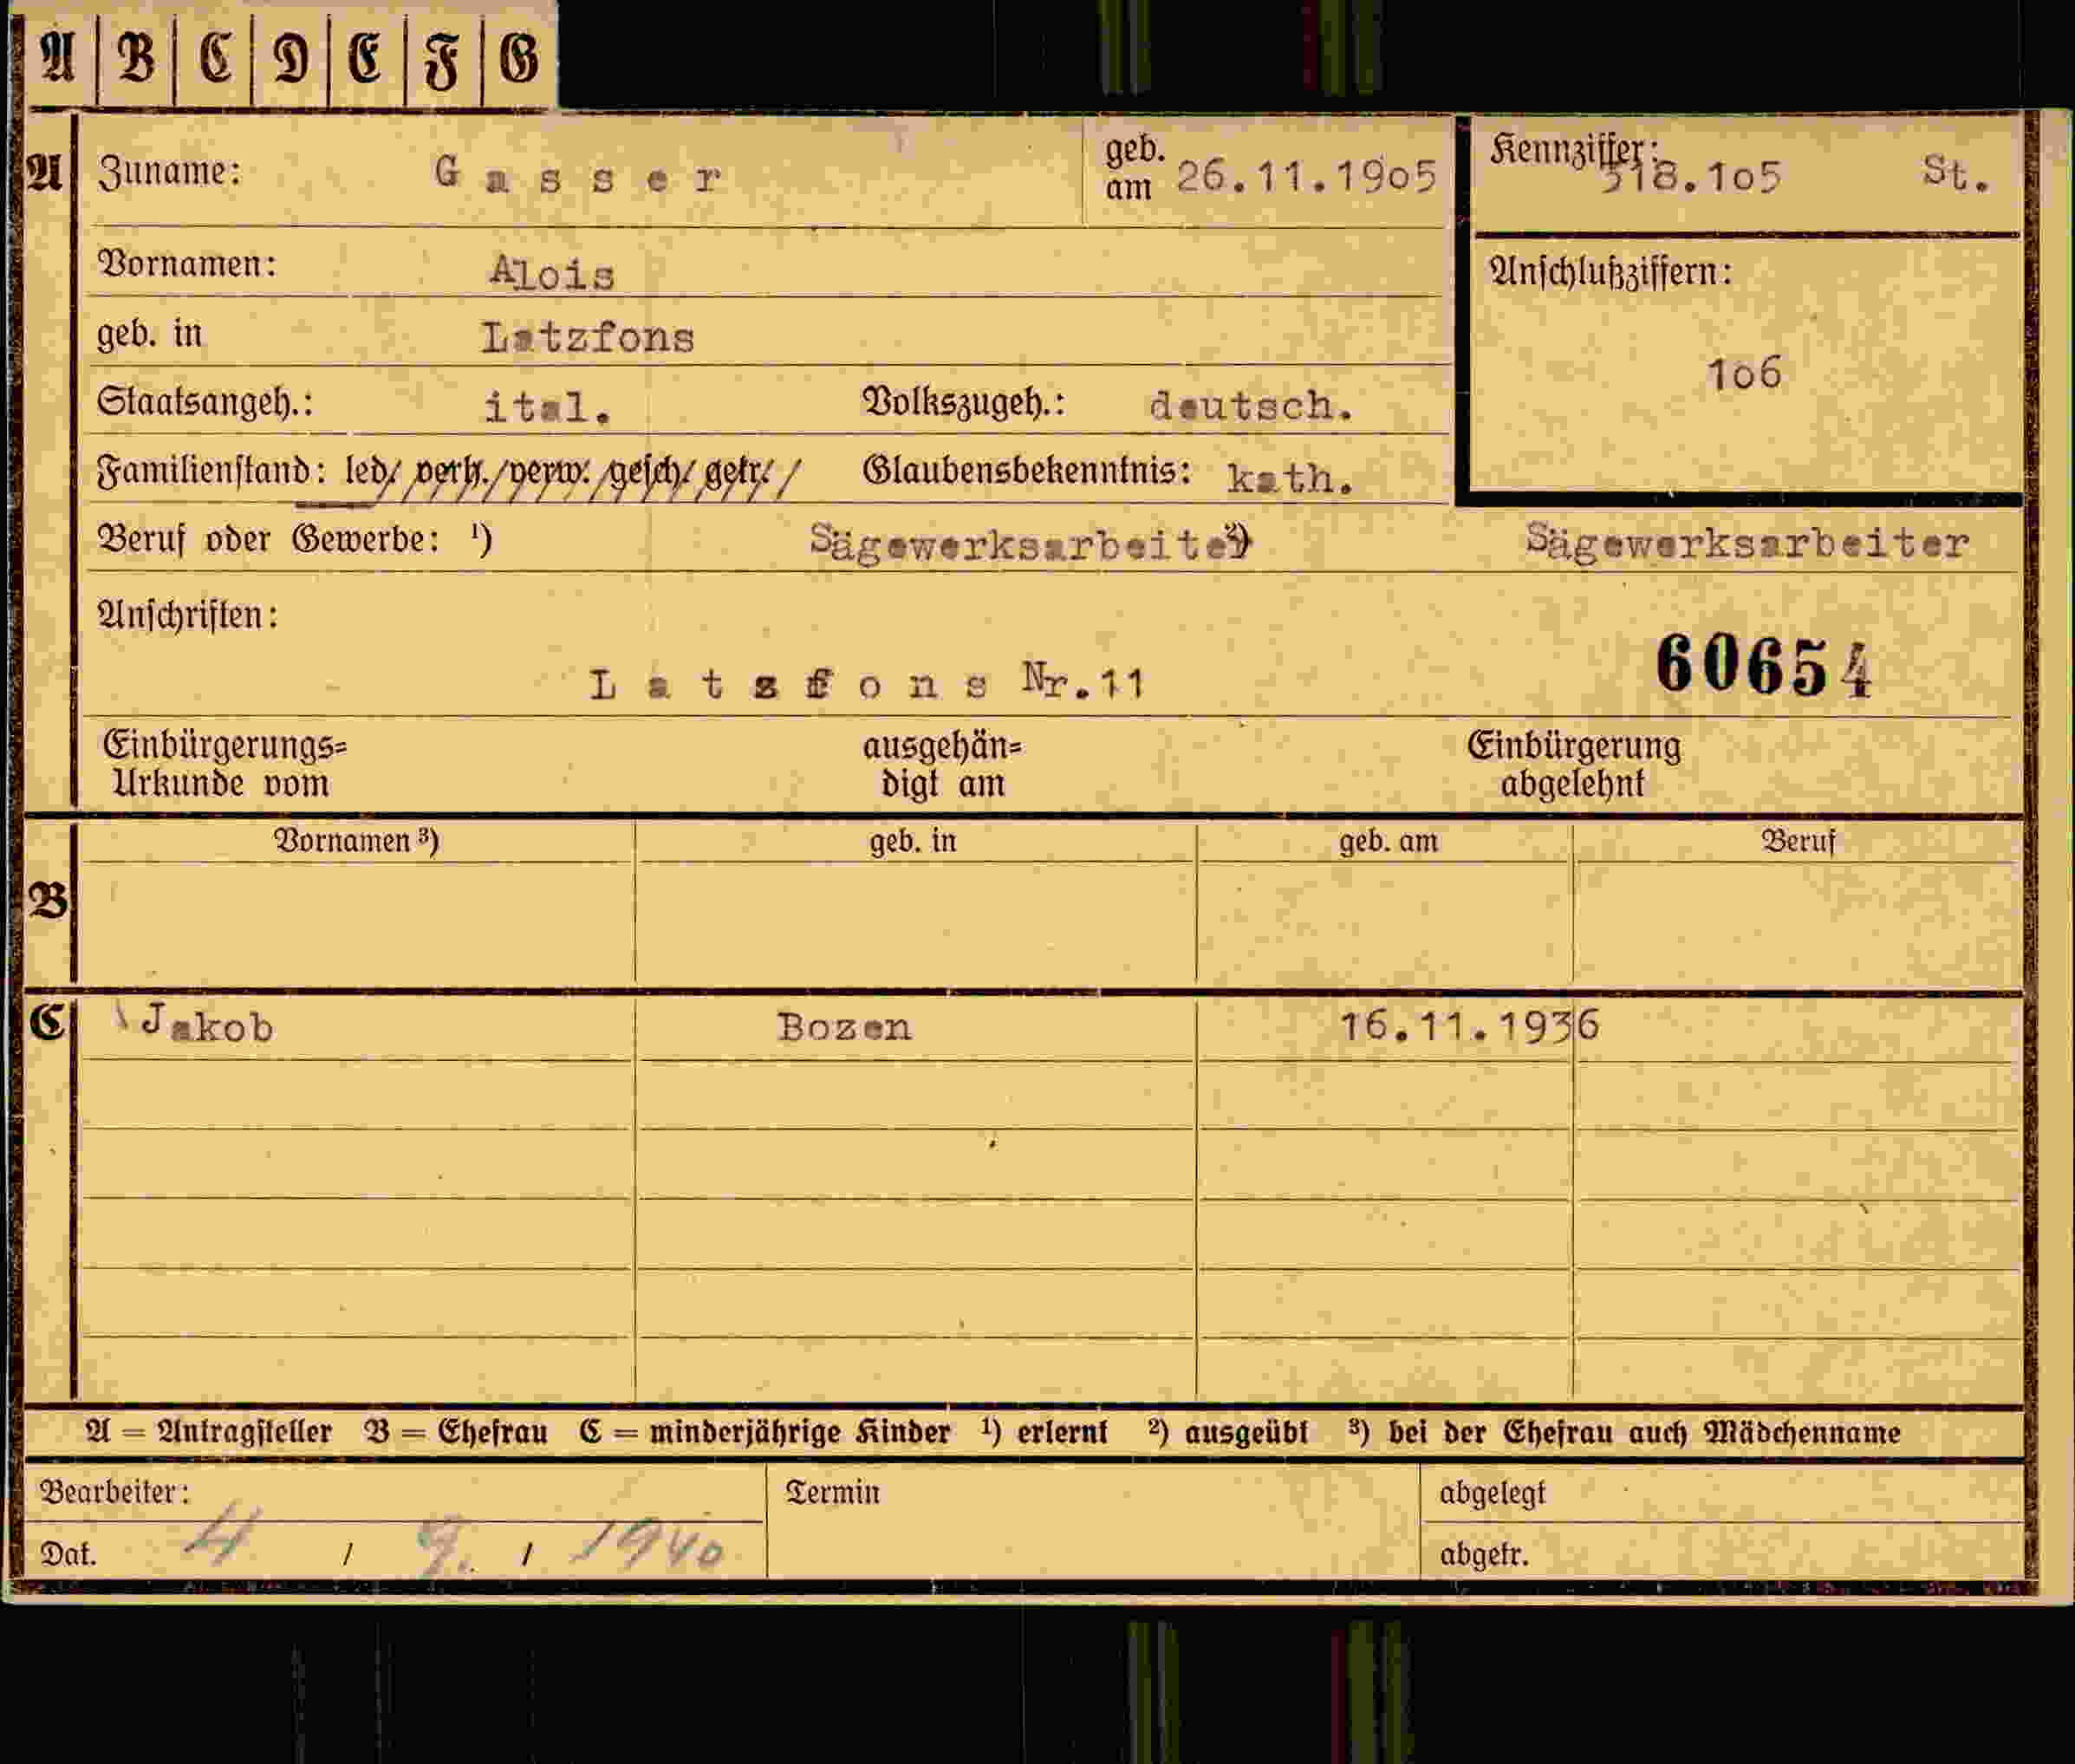The image size is (2075, 1764).
Task: Select index tab letter B
Action: 136,58
